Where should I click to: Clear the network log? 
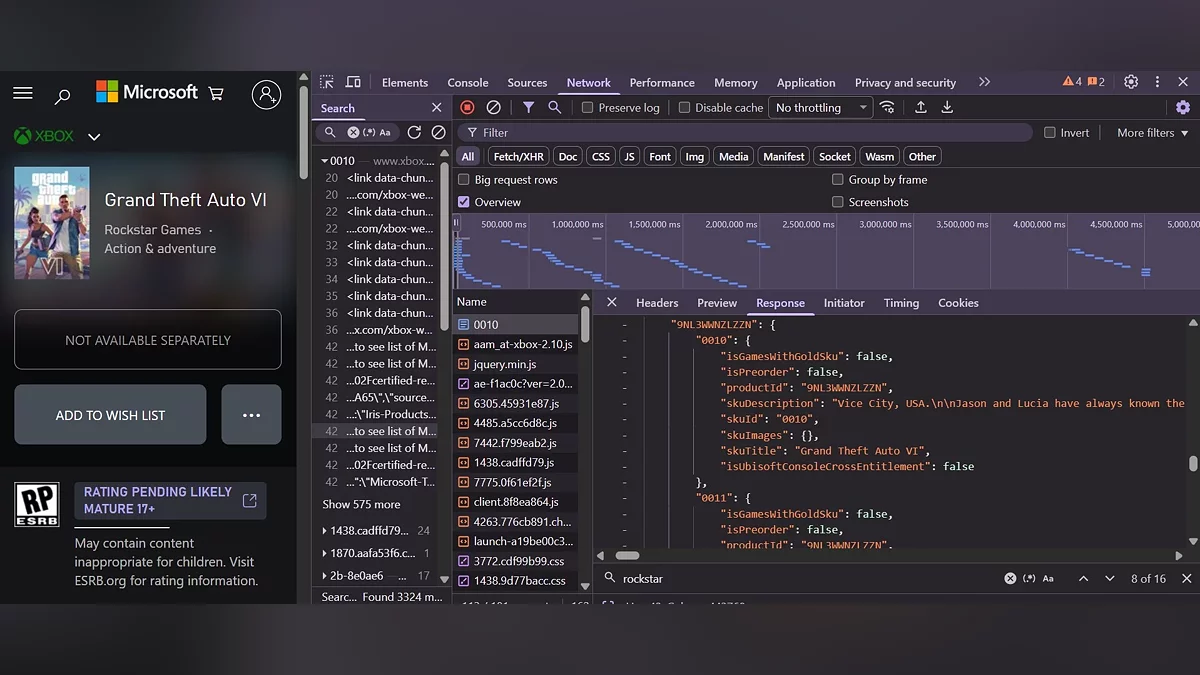(493, 108)
